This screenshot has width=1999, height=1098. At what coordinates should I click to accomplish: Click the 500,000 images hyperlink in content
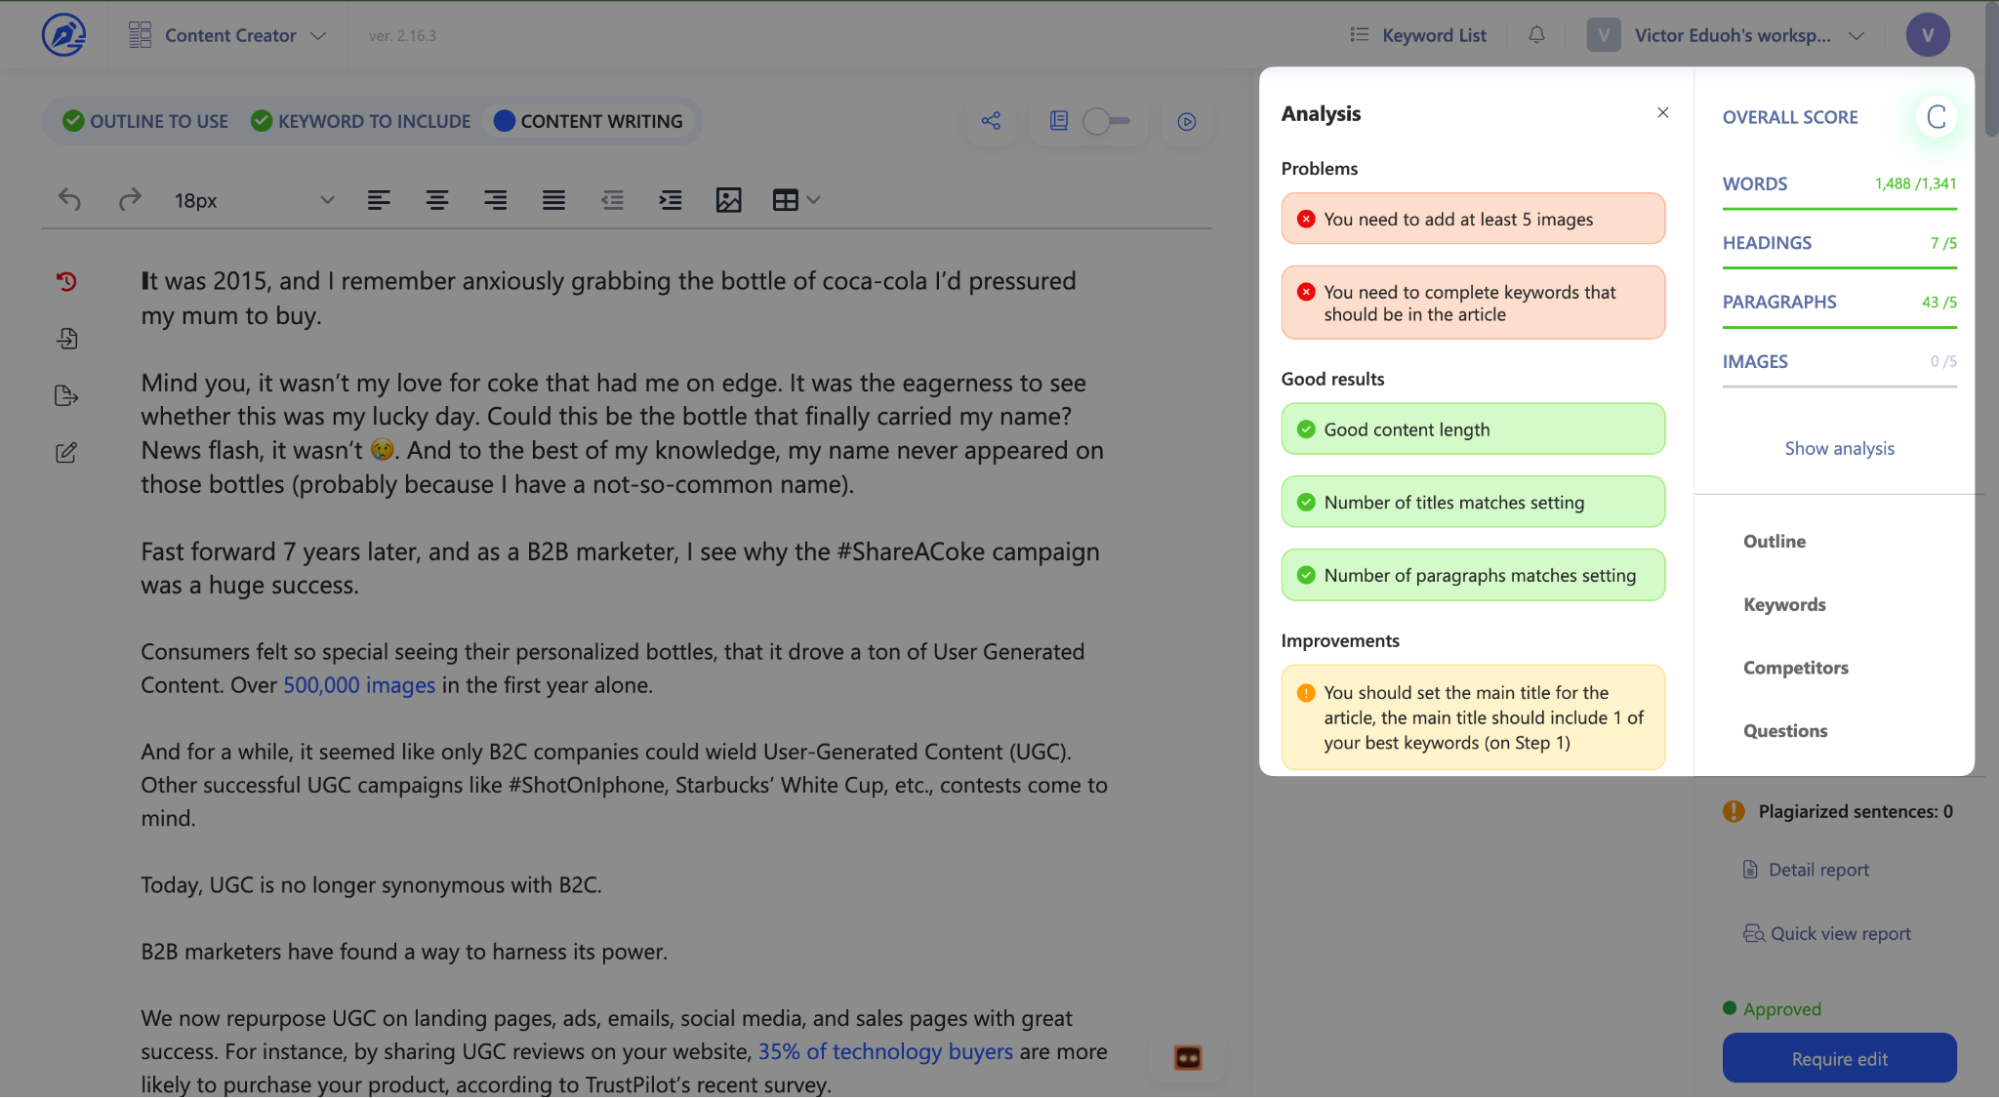[358, 682]
